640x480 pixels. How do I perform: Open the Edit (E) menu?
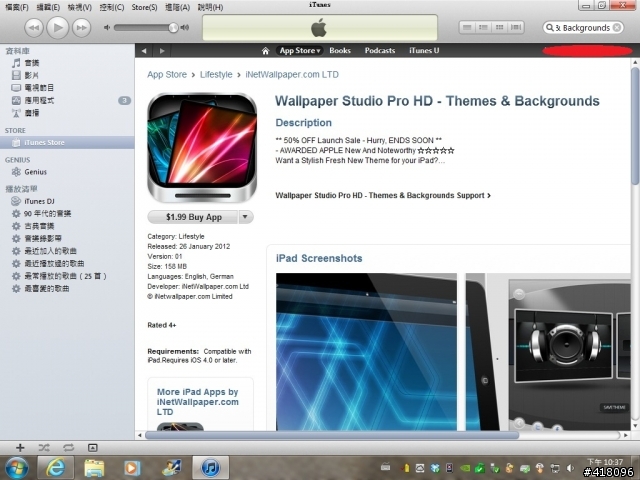point(48,7)
